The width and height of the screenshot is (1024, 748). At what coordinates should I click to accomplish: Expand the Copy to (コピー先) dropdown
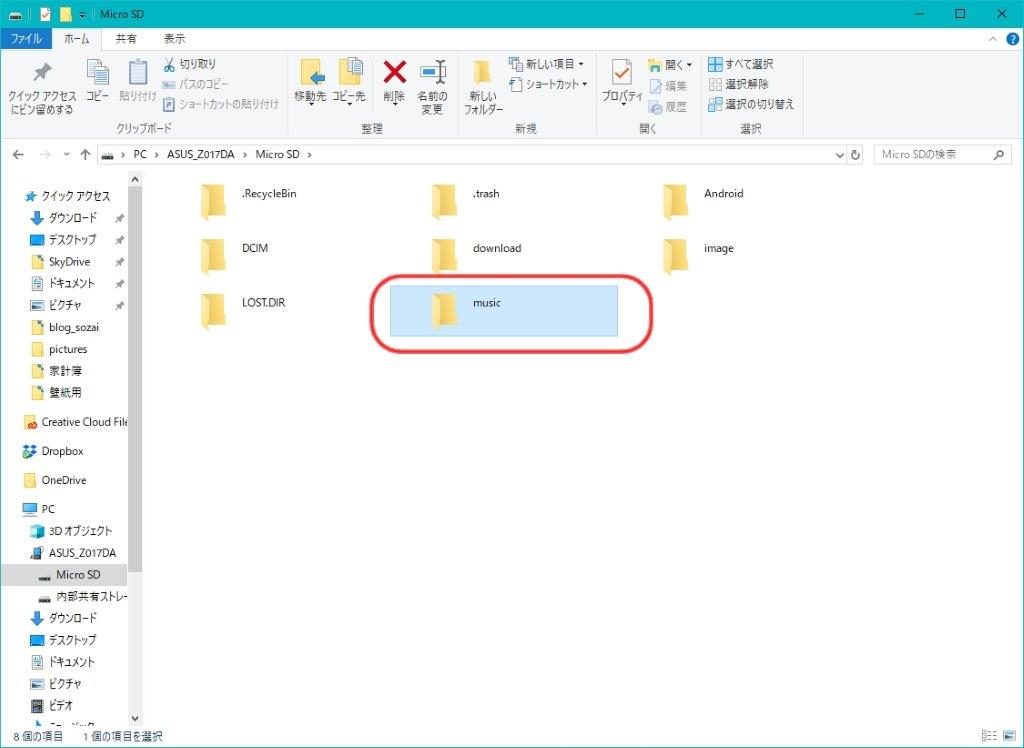coord(349,97)
